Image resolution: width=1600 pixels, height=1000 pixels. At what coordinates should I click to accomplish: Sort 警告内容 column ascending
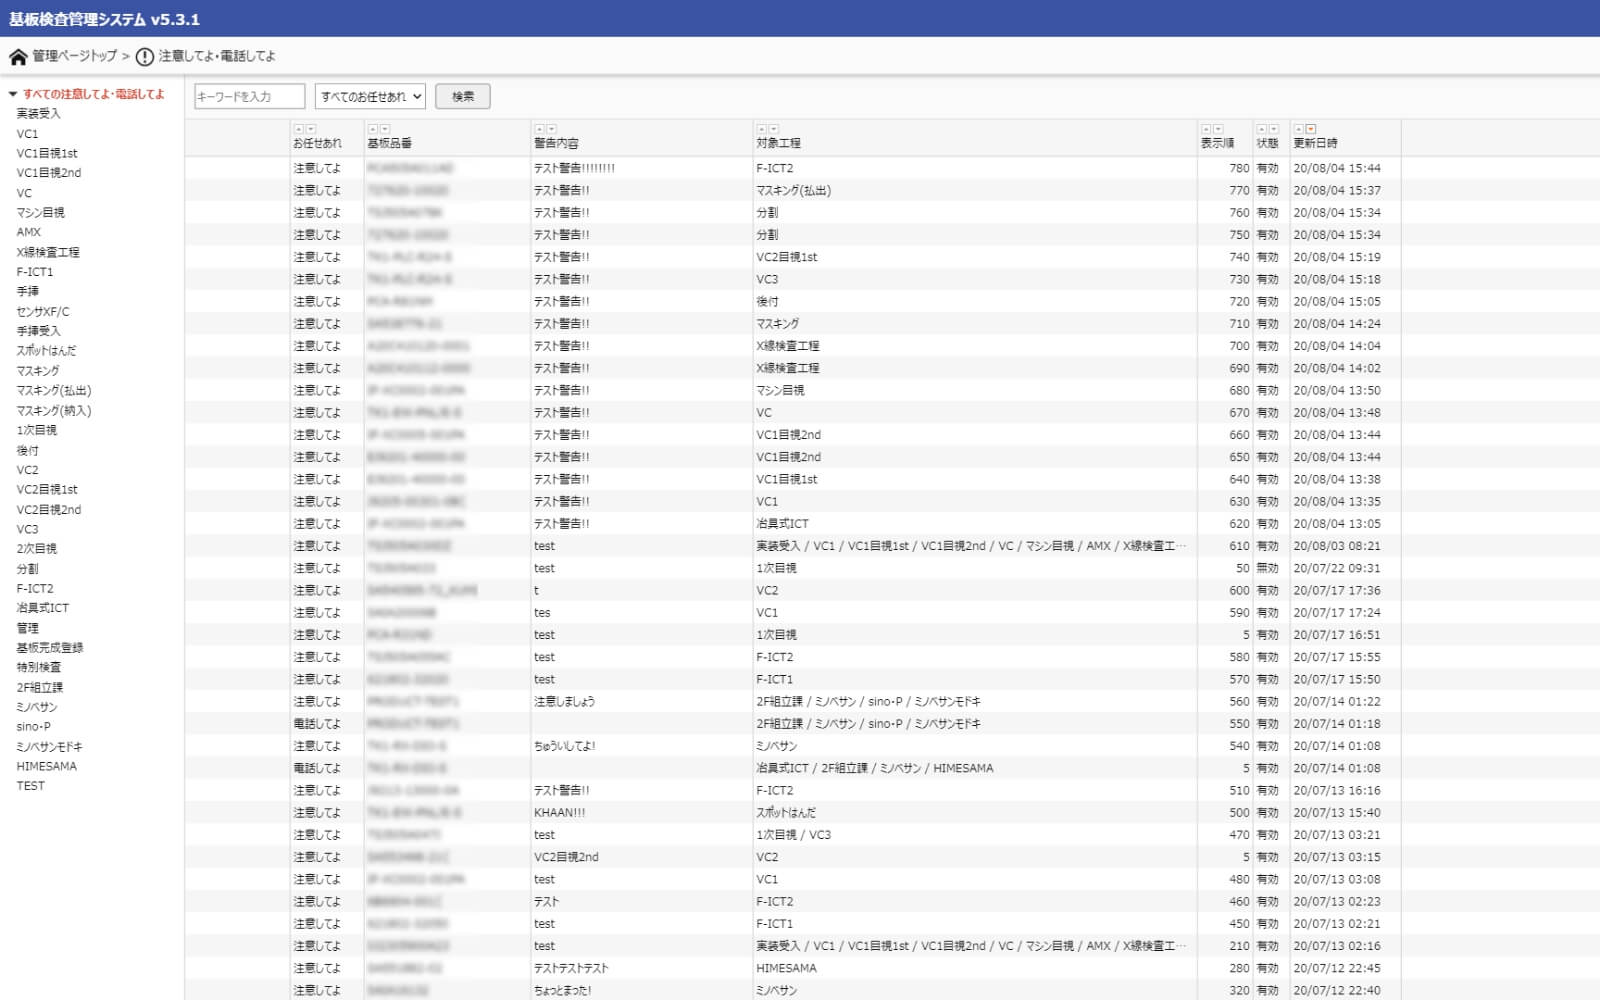pyautogui.click(x=539, y=129)
